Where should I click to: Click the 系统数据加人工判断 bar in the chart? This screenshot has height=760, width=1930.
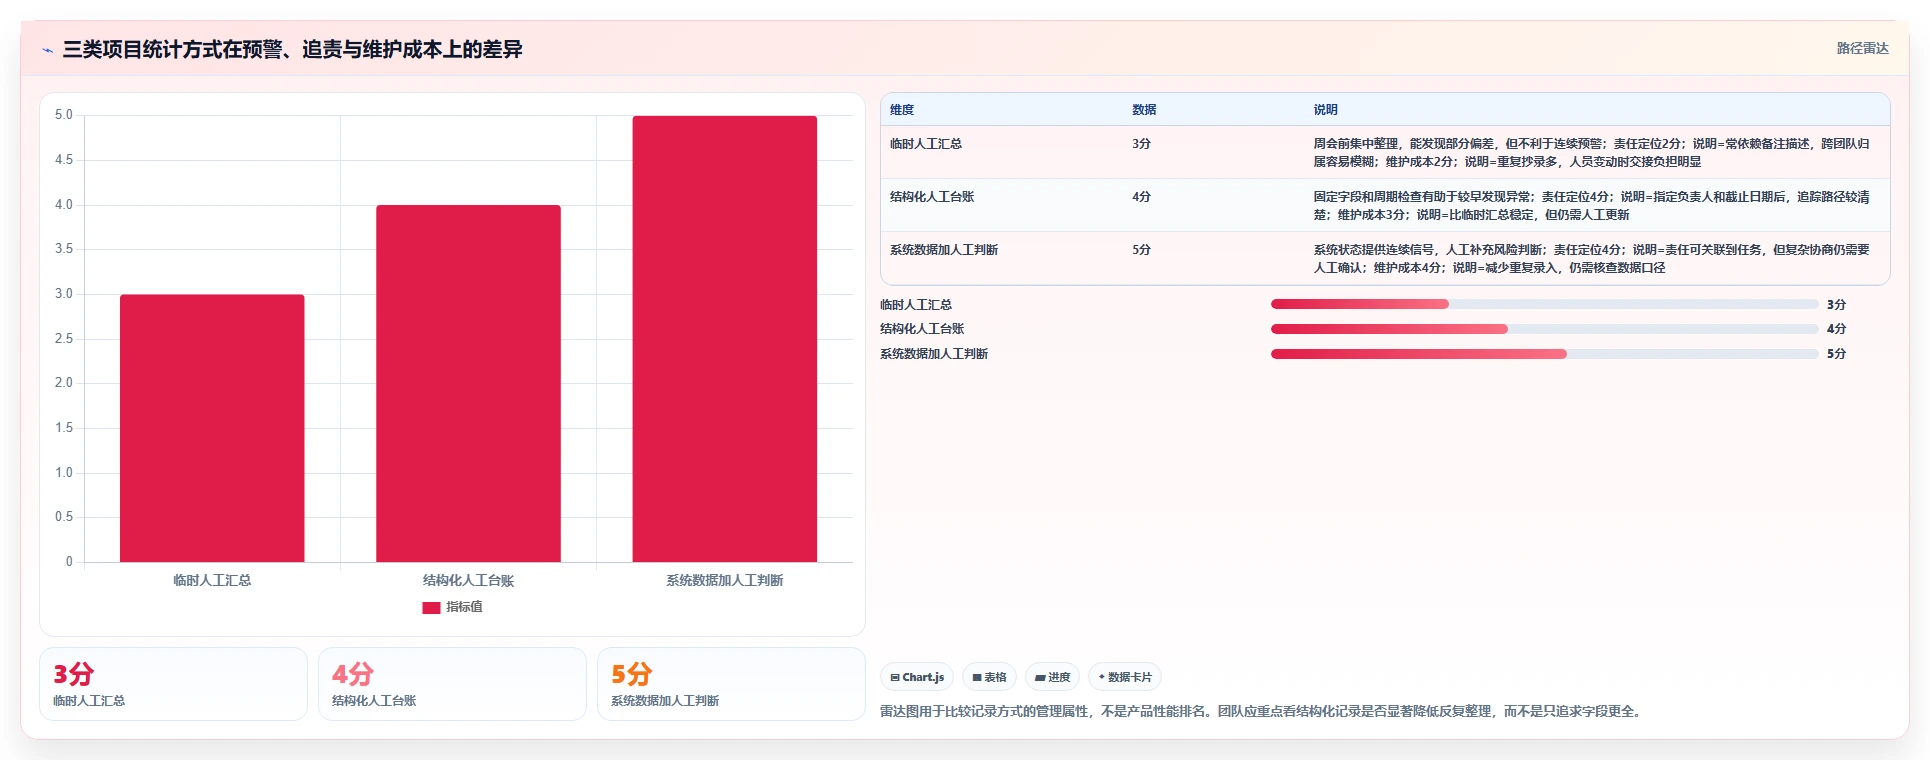725,339
